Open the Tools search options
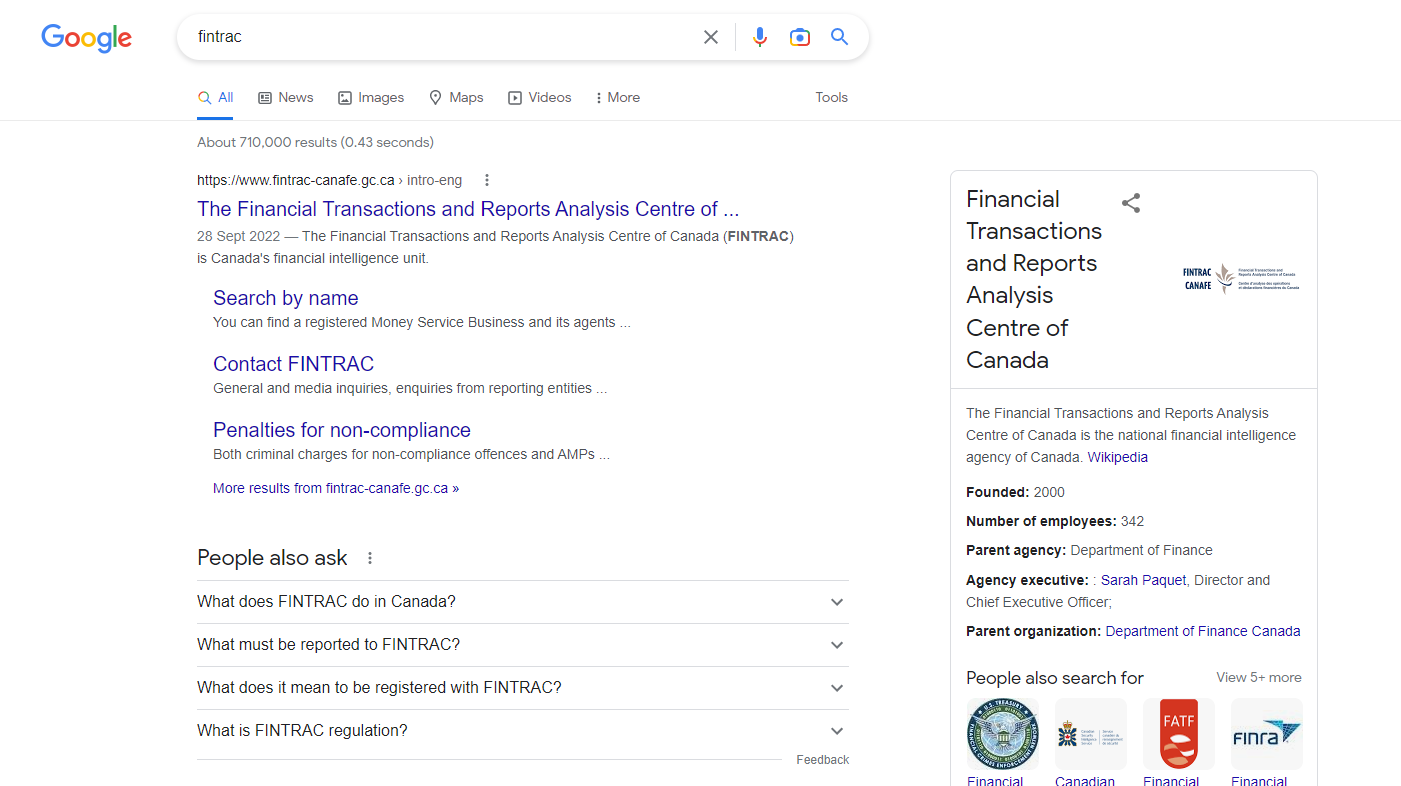The image size is (1401, 786). (831, 98)
